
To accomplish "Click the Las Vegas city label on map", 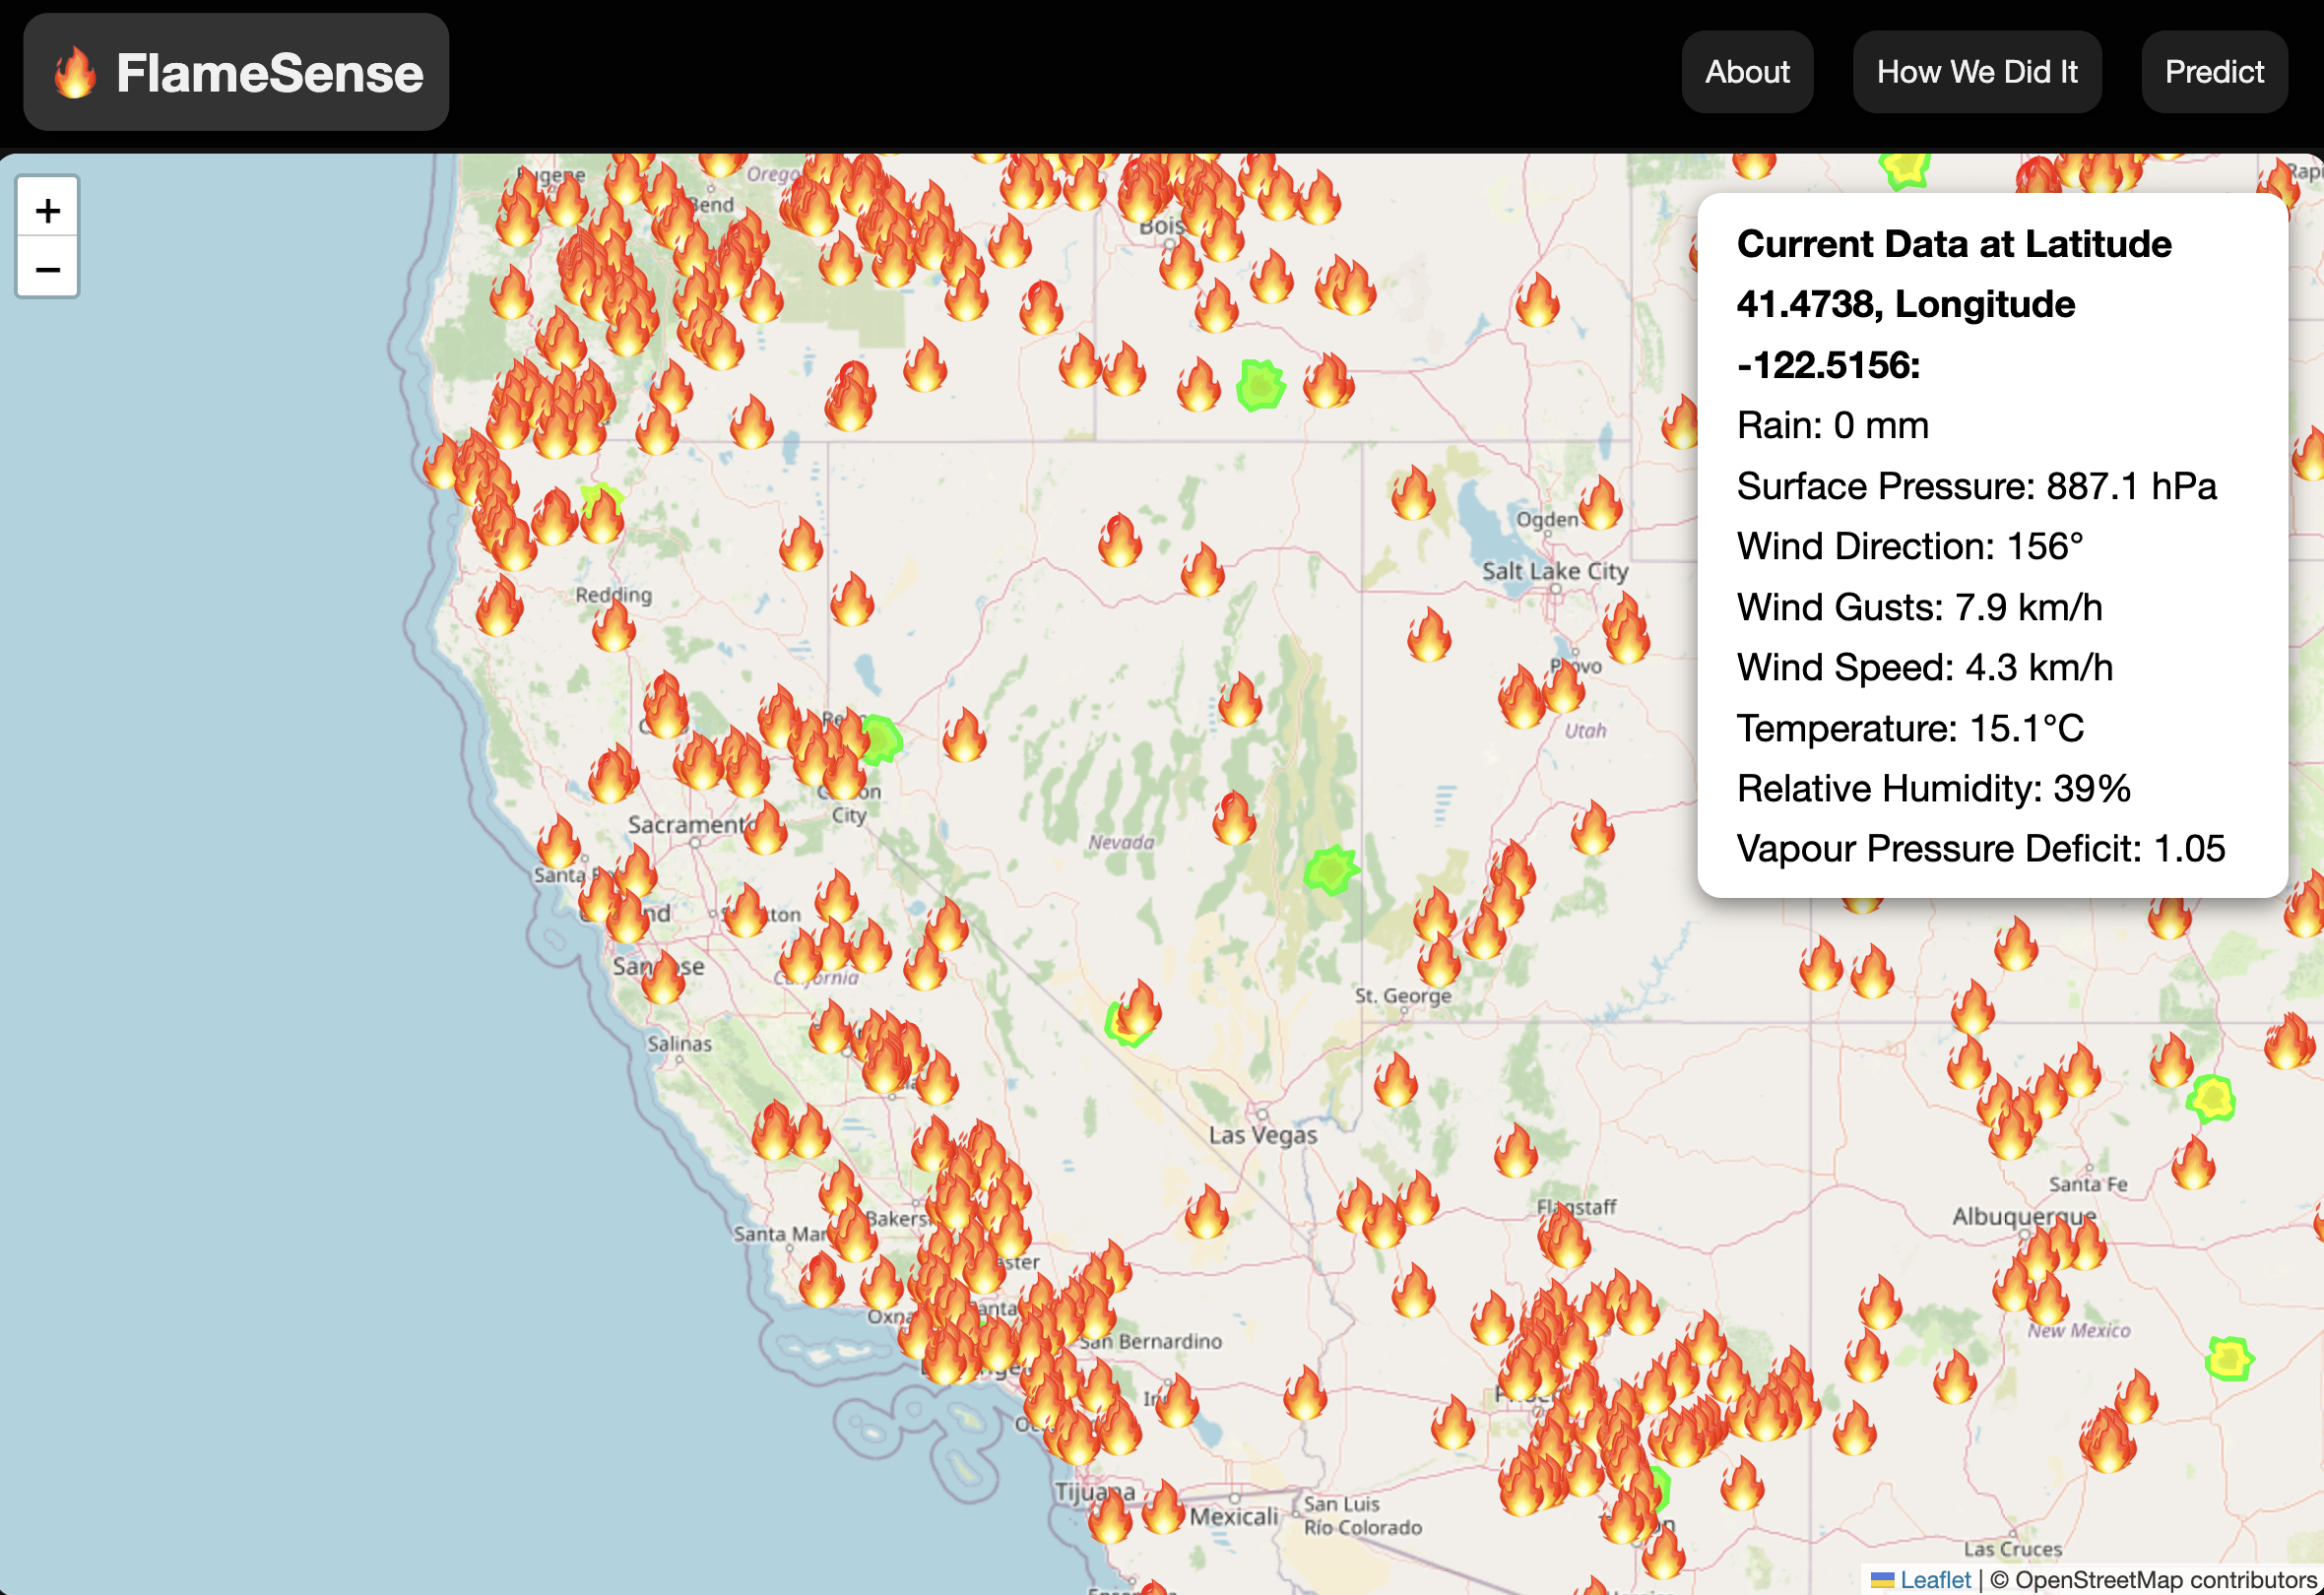I will tap(1262, 1135).
